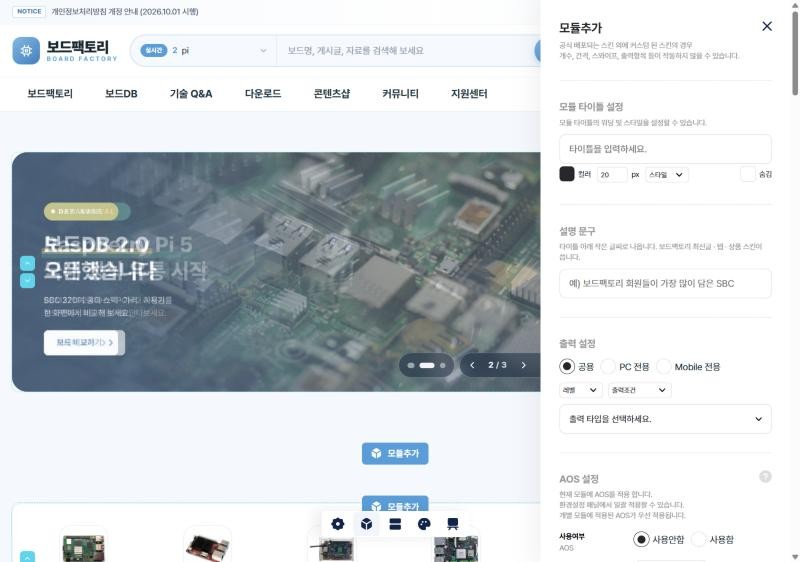Open the 개인정보처리방침 개정 안내 notice link
The width and height of the screenshot is (800, 562).
[x=125, y=11]
